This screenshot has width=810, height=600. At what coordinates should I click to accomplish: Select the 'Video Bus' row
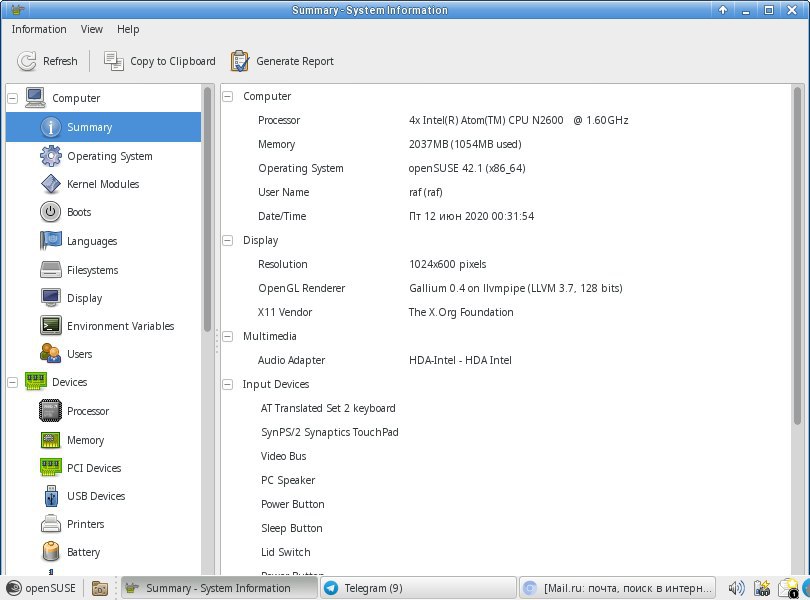[506, 456]
